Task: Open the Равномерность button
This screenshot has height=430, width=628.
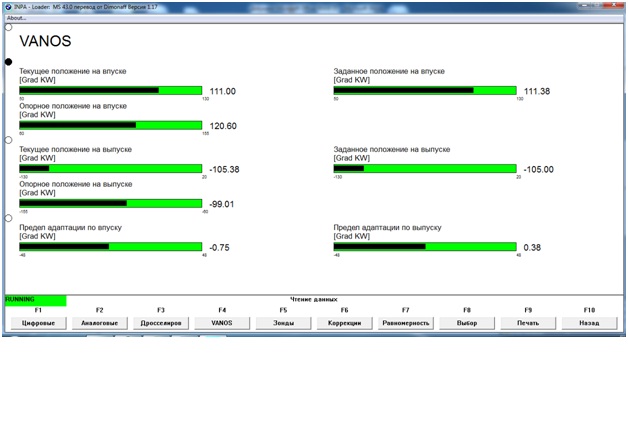Action: tap(406, 323)
